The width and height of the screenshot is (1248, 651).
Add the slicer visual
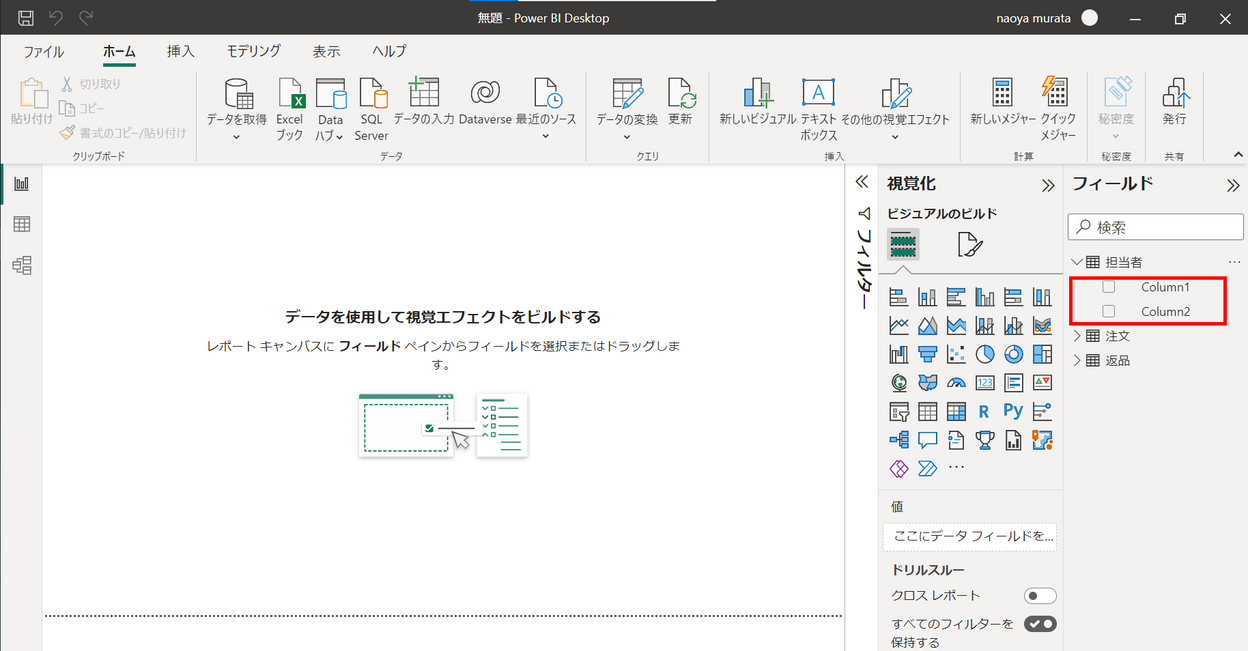pyautogui.click(x=898, y=412)
